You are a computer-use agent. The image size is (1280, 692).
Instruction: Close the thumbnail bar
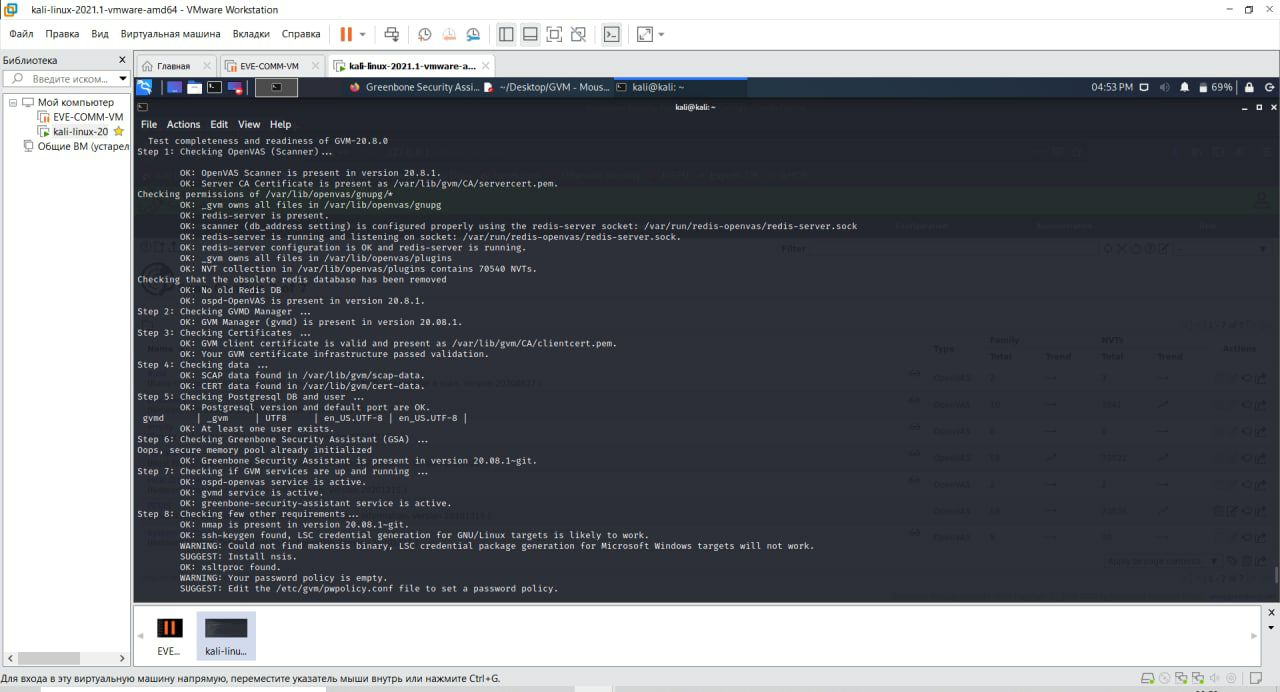pyautogui.click(x=1271, y=612)
